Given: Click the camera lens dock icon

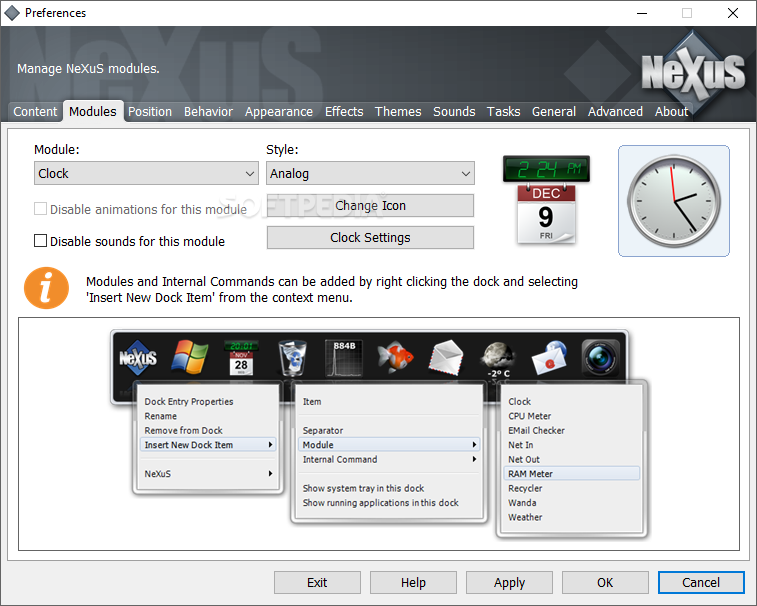Looking at the screenshot, I should [x=600, y=358].
